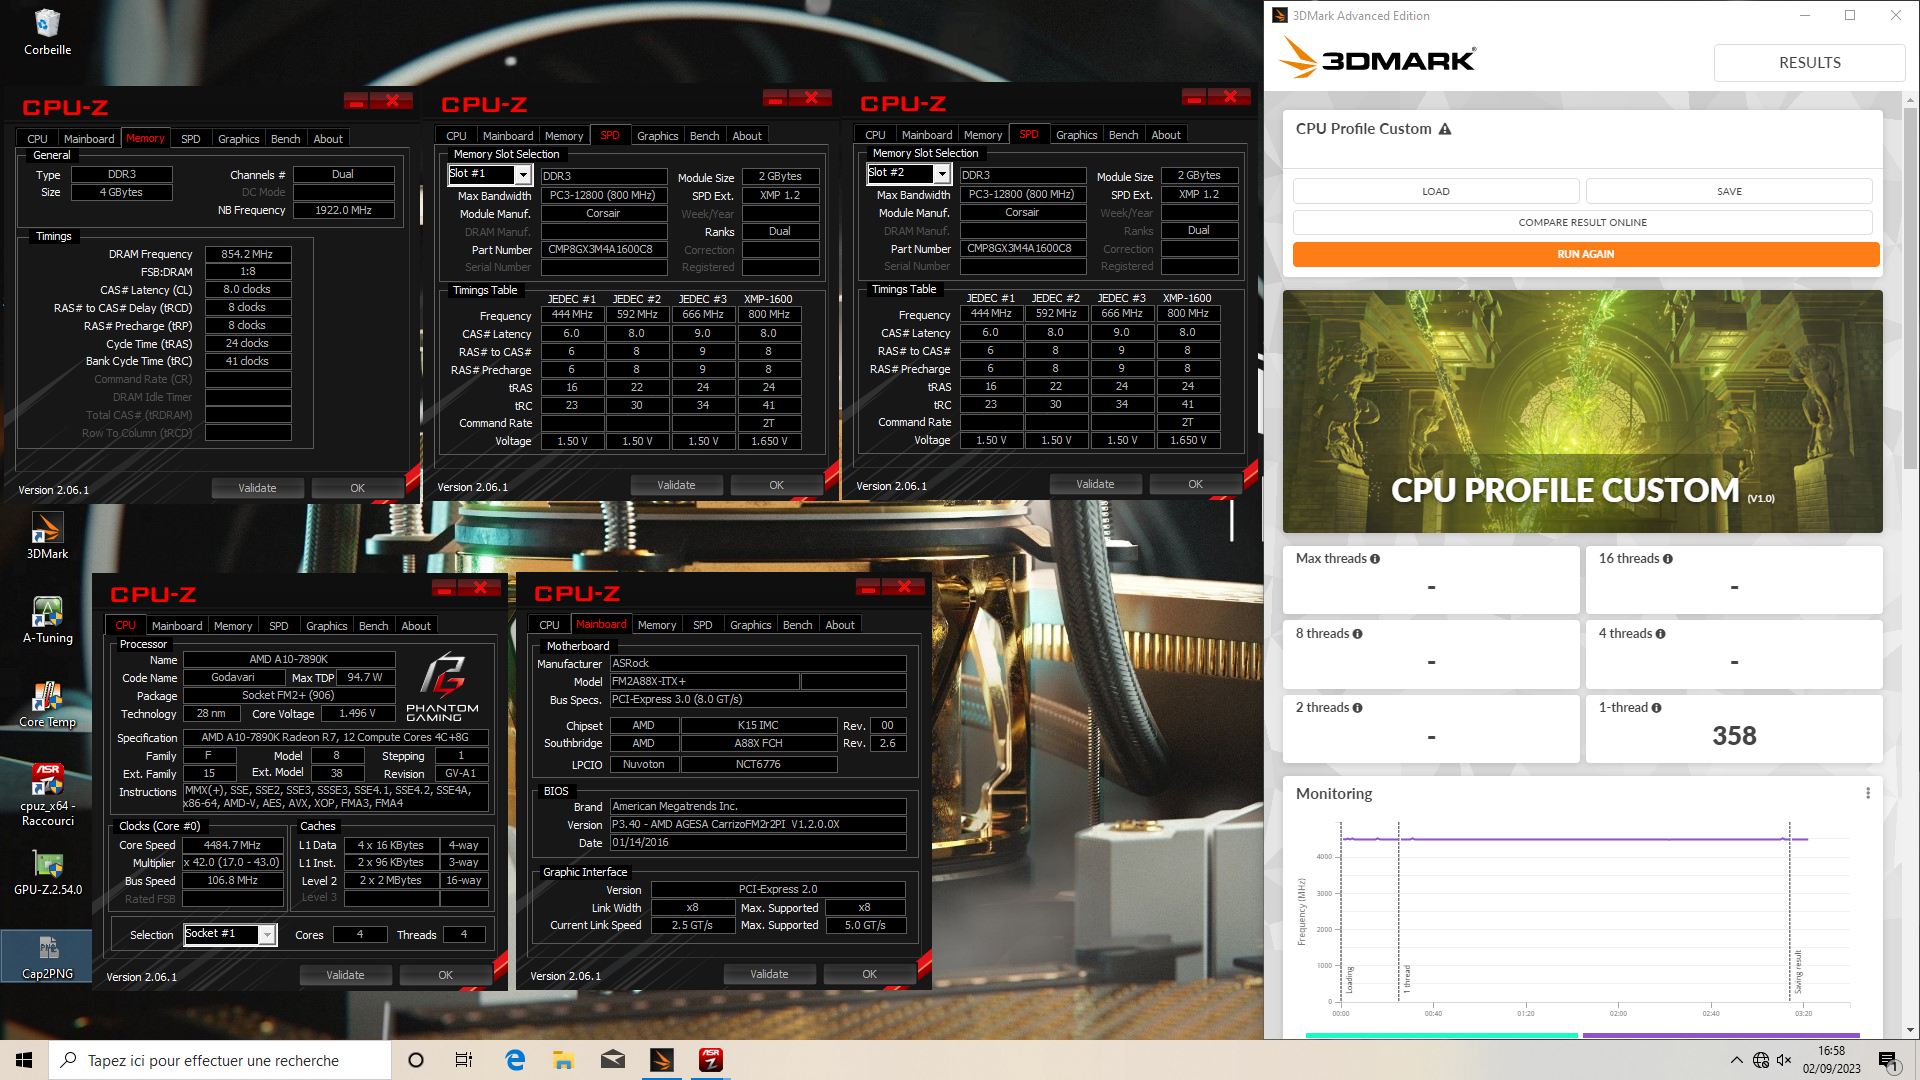Click the warning icon beside CPU Profile Custom

click(x=1445, y=129)
